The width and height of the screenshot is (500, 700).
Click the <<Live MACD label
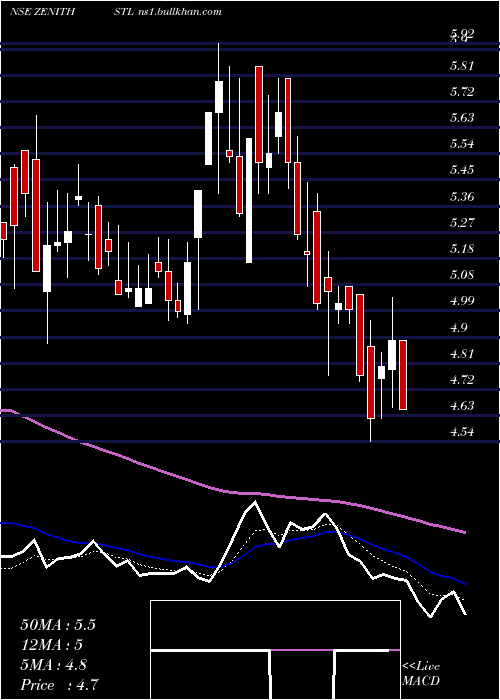coord(421,674)
